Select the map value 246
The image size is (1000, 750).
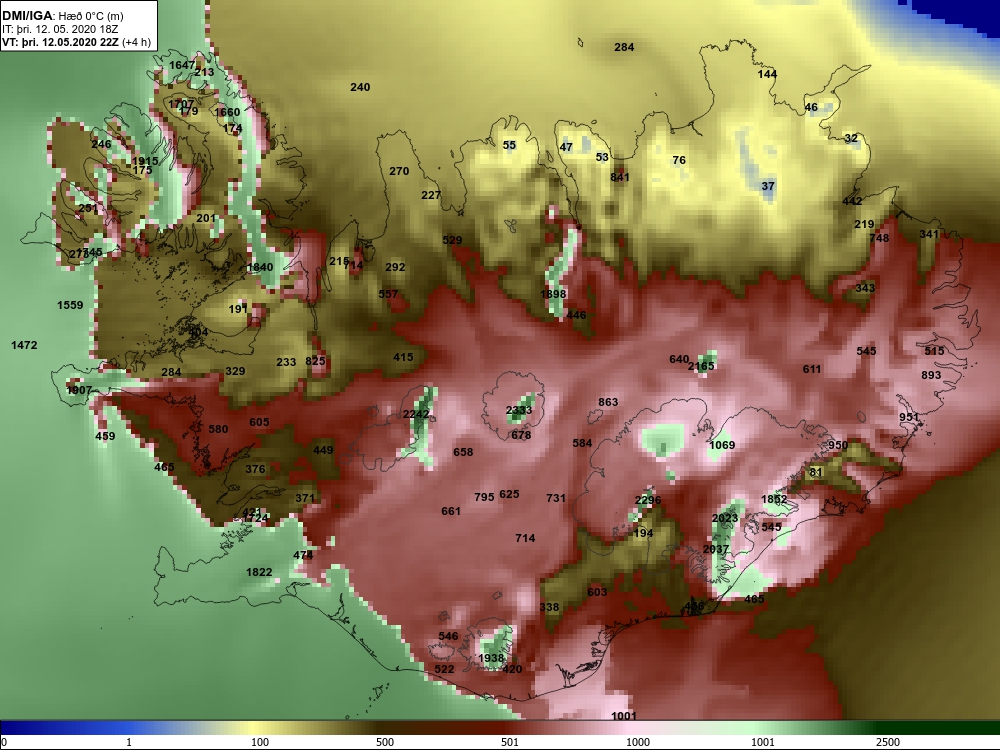101,143
